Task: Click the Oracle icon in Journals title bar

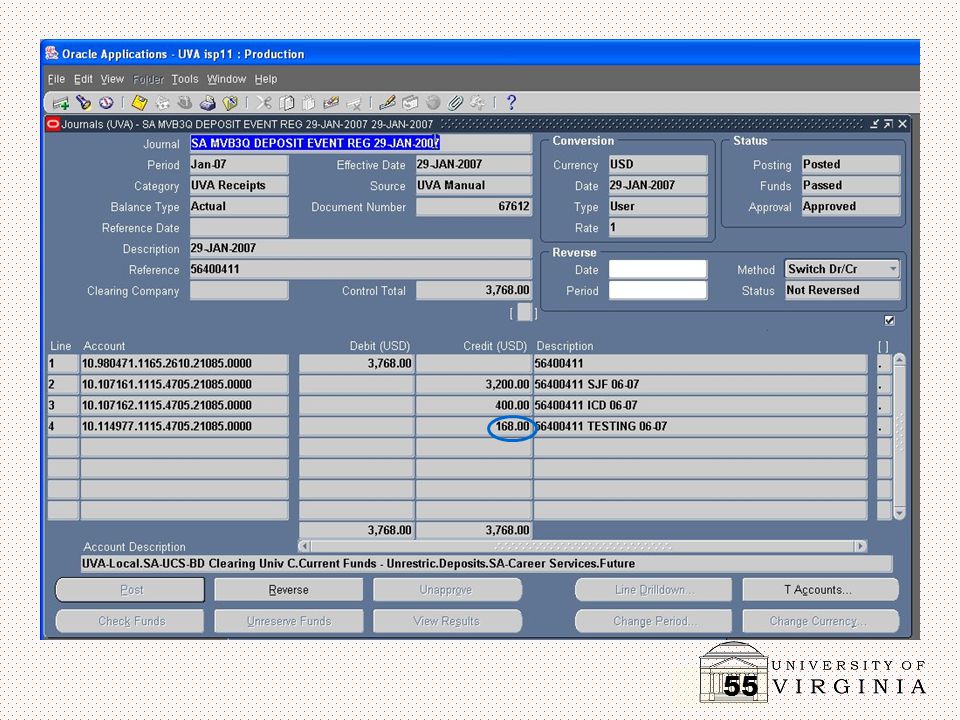Action: pos(53,124)
